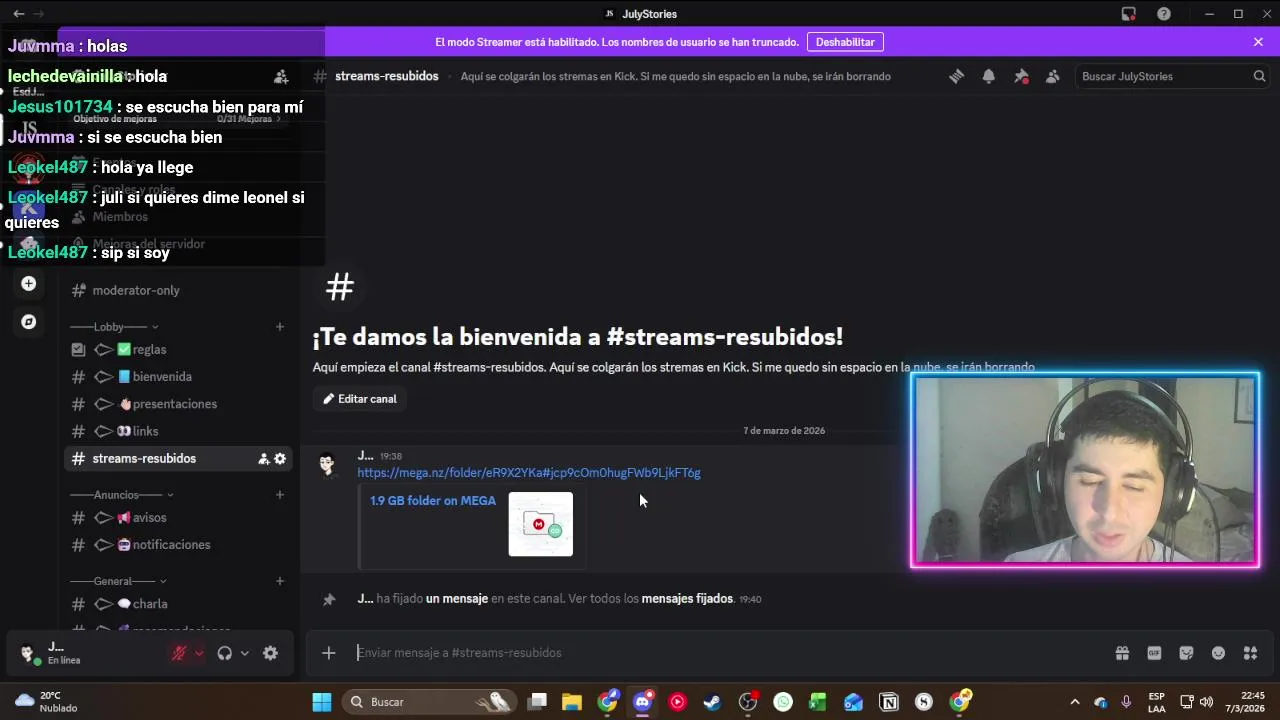Open the GIF picker

click(x=1154, y=653)
